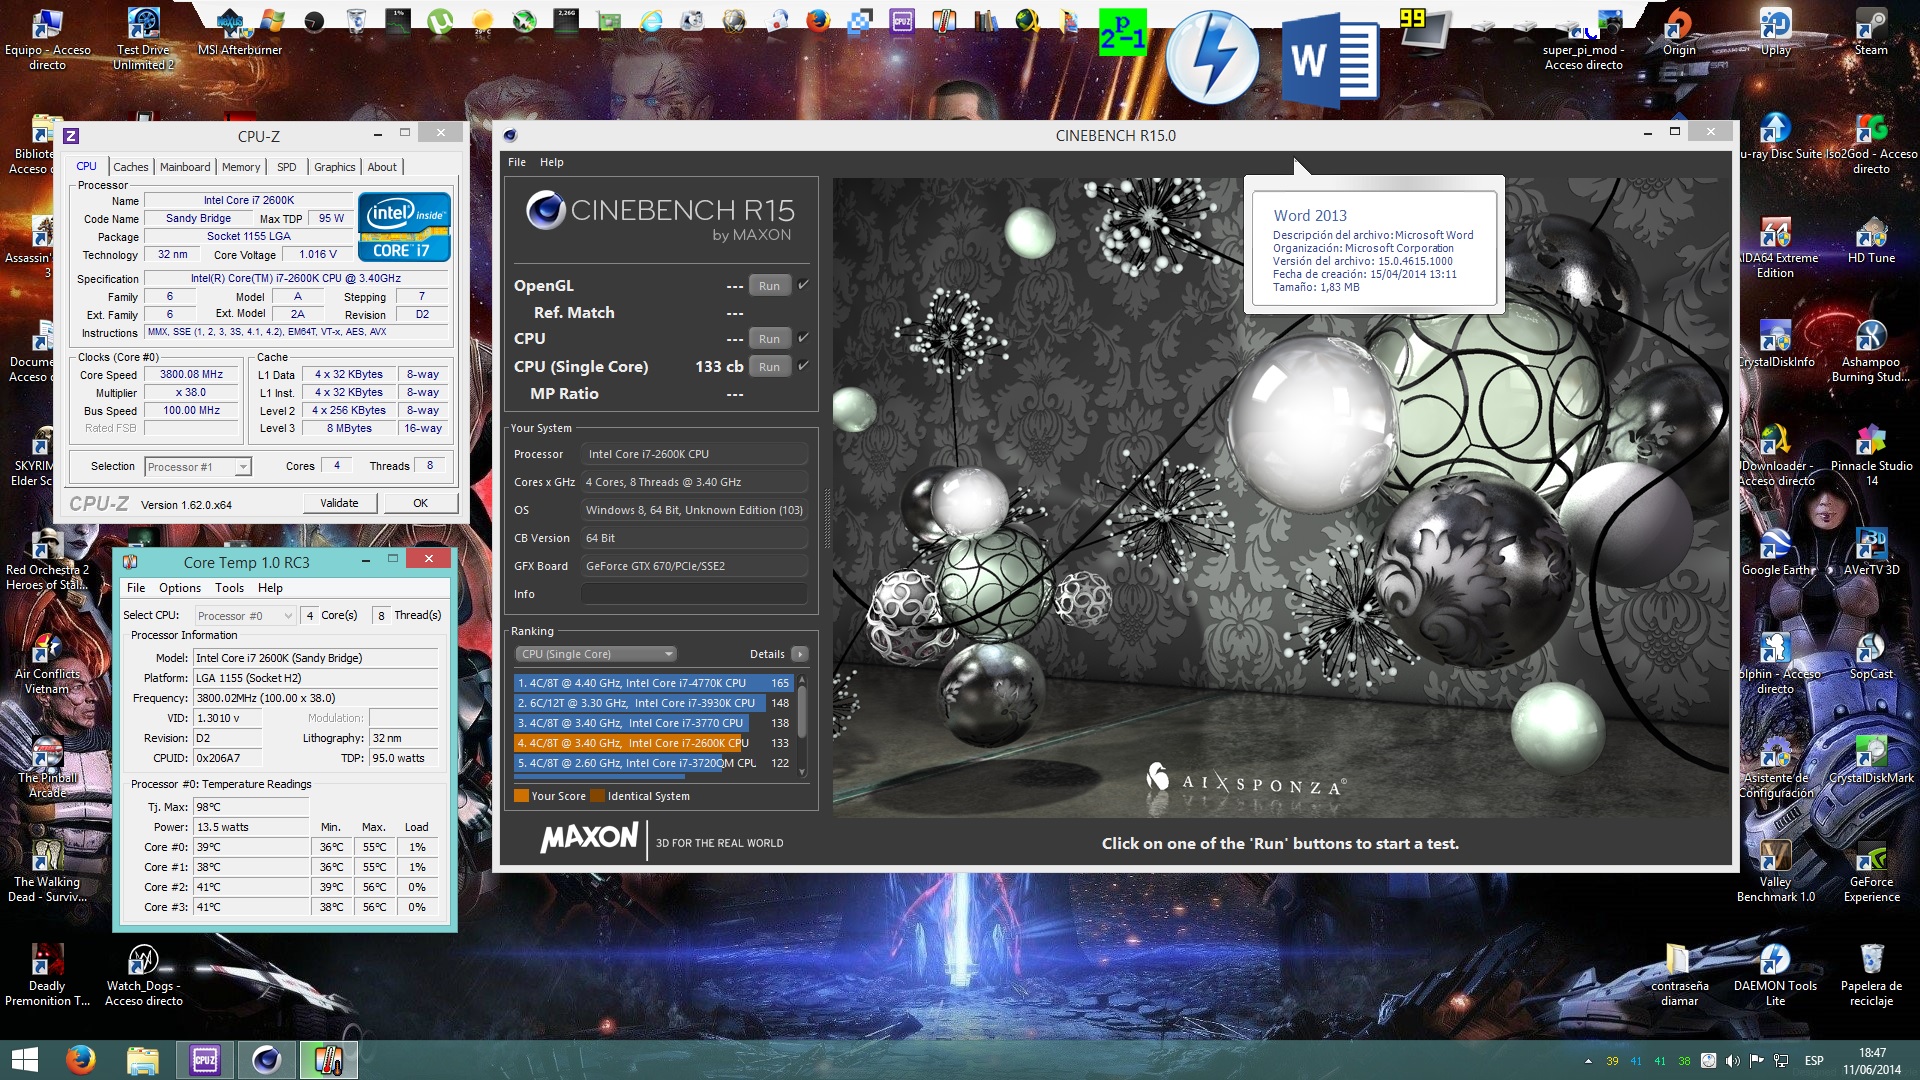
Task: Toggle CPU (Single Core) test checkmark
Action: click(803, 366)
